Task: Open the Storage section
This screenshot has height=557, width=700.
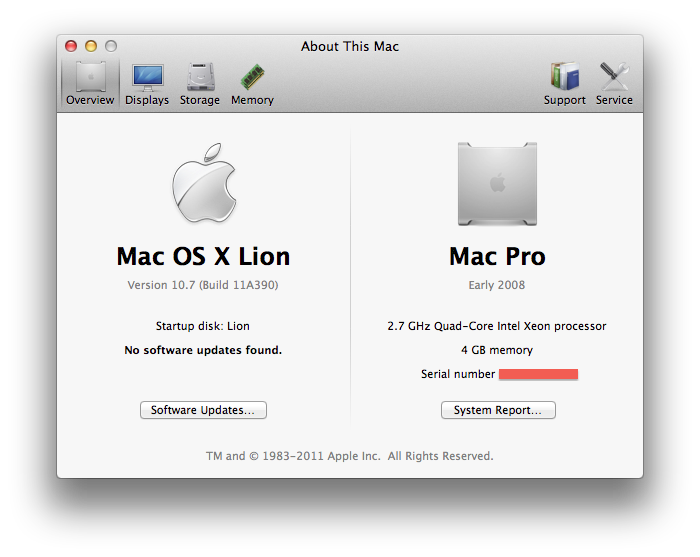Action: point(200,84)
